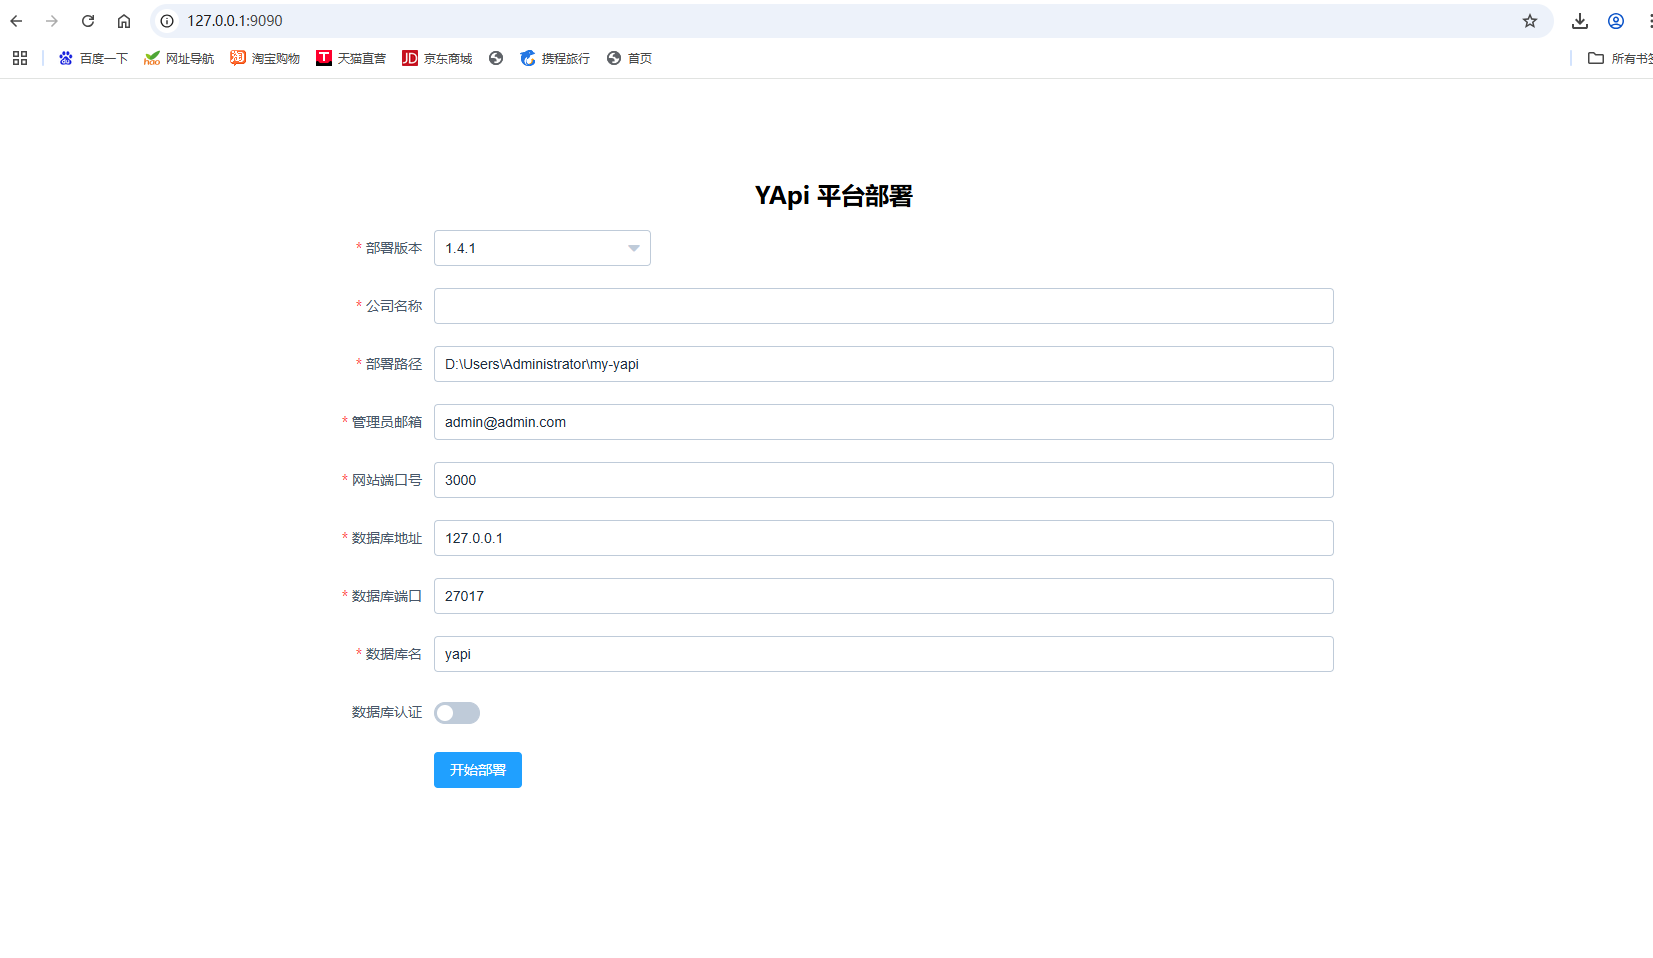Click the 数据库名 input field
The width and height of the screenshot is (1653, 958).
tap(884, 654)
